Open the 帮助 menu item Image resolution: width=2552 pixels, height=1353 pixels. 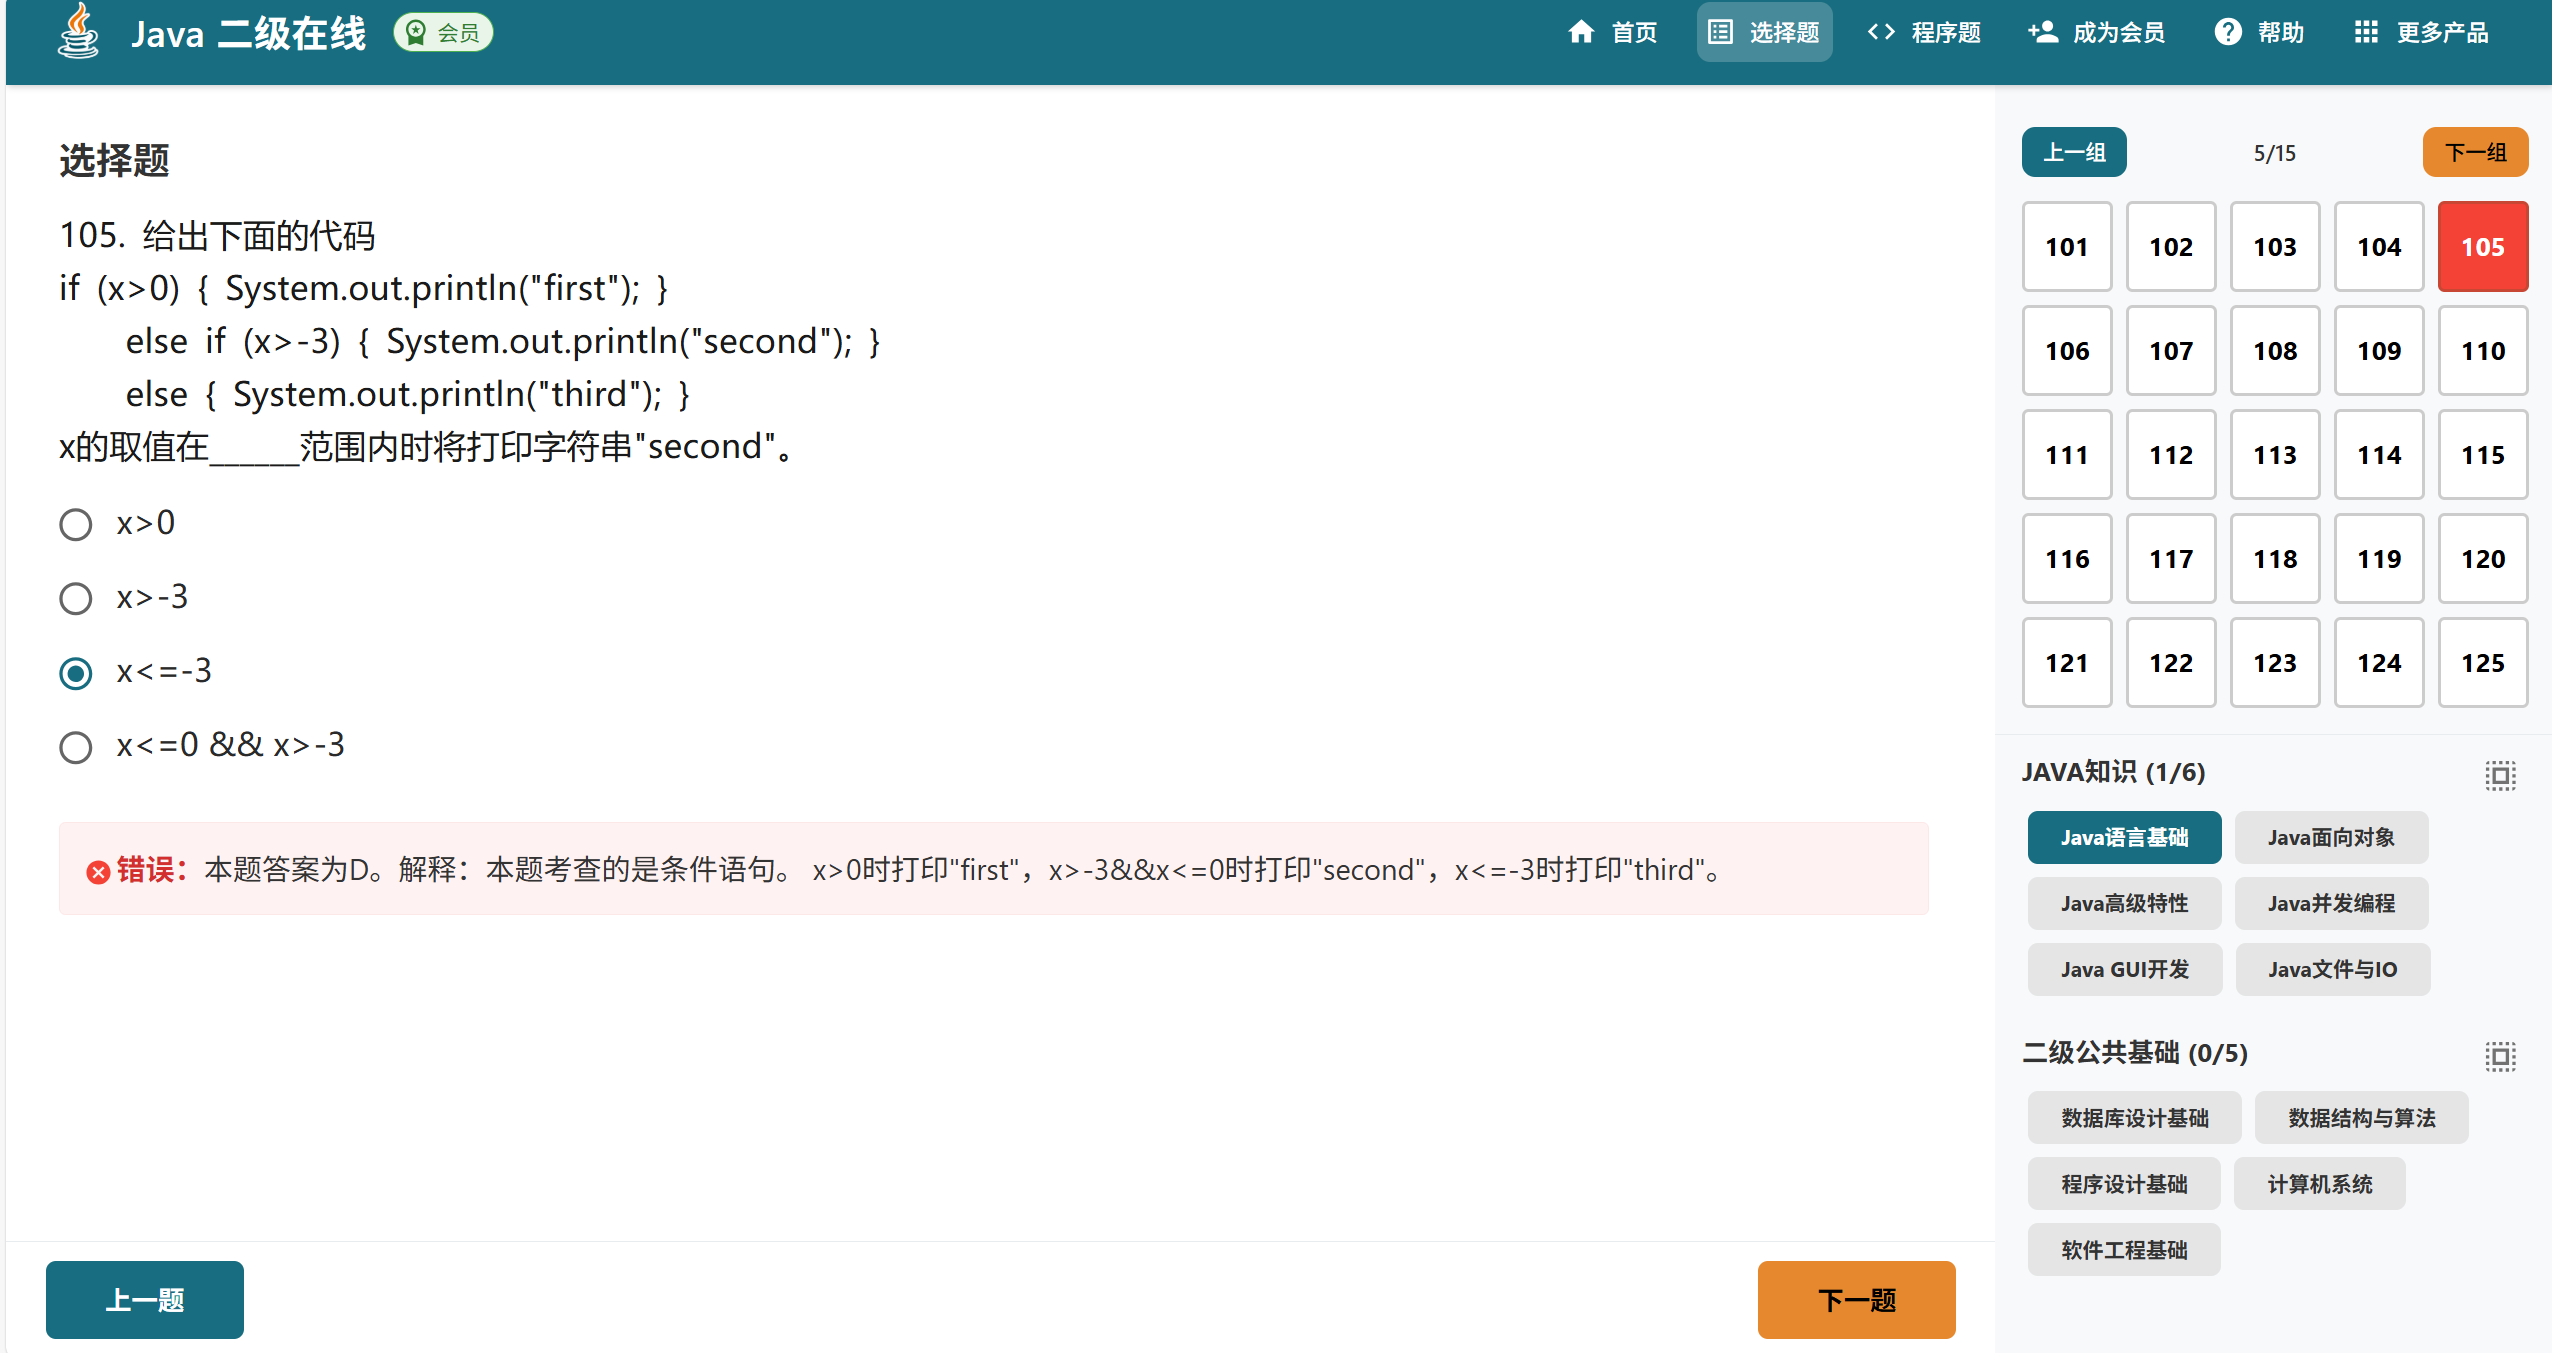2260,32
